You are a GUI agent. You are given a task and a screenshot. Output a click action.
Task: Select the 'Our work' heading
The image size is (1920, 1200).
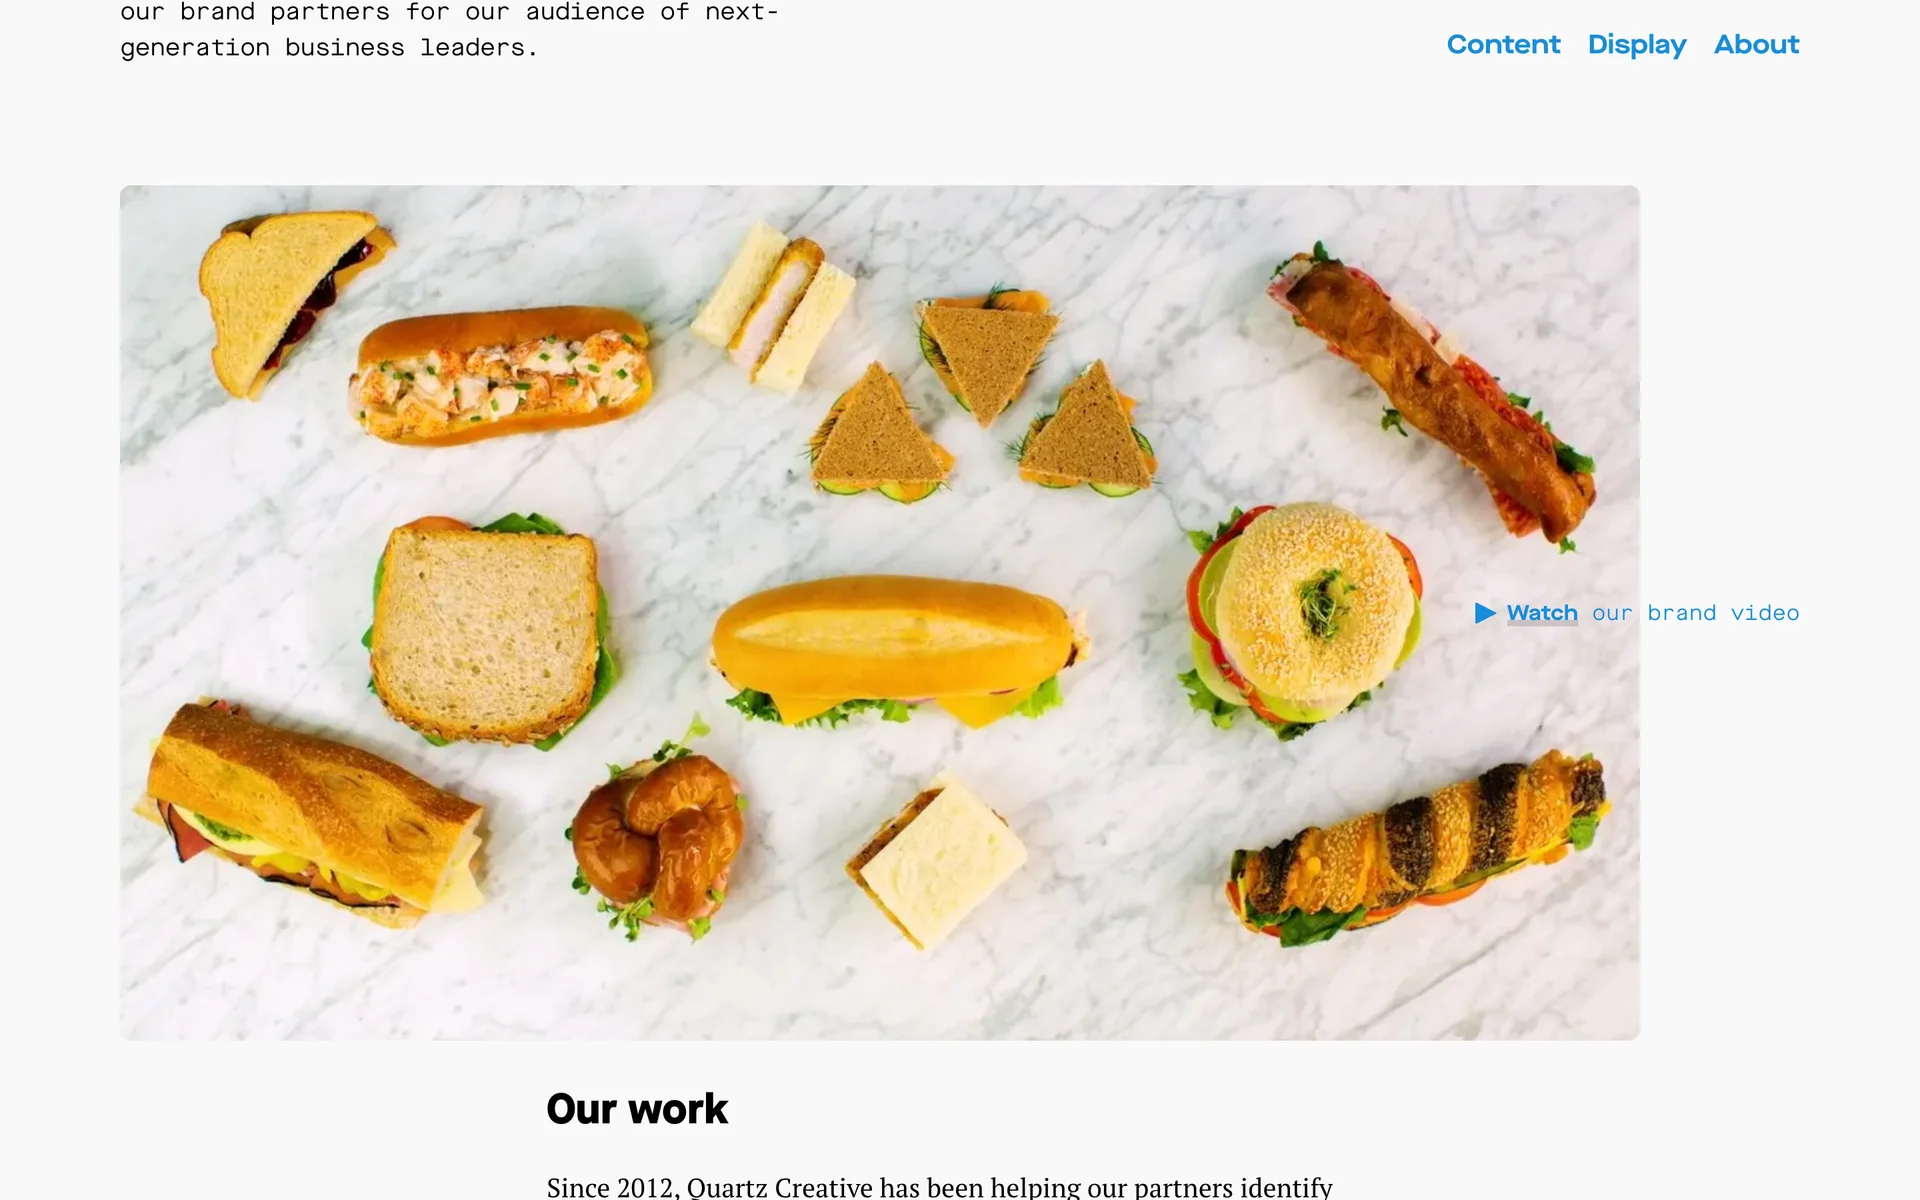[x=637, y=1109]
